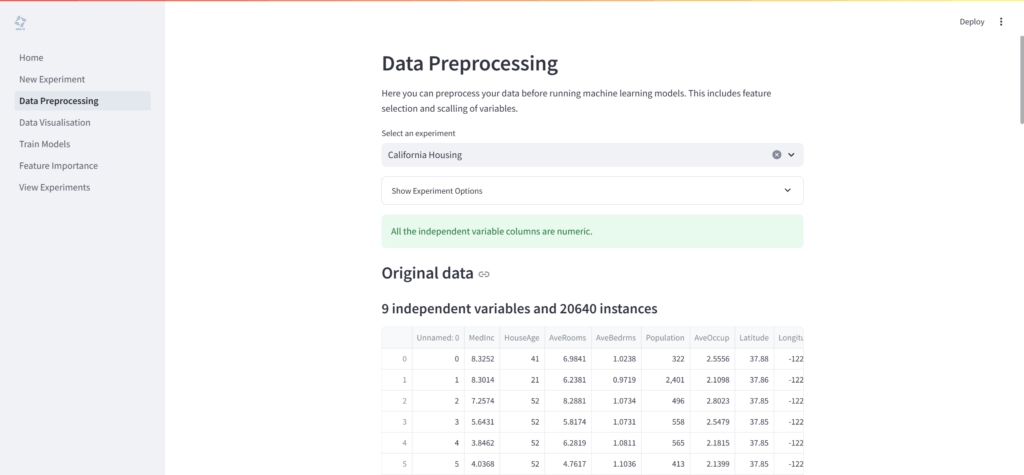Click the AveRooms value 6.9841 cell
1024x475 pixels.
click(x=566, y=359)
